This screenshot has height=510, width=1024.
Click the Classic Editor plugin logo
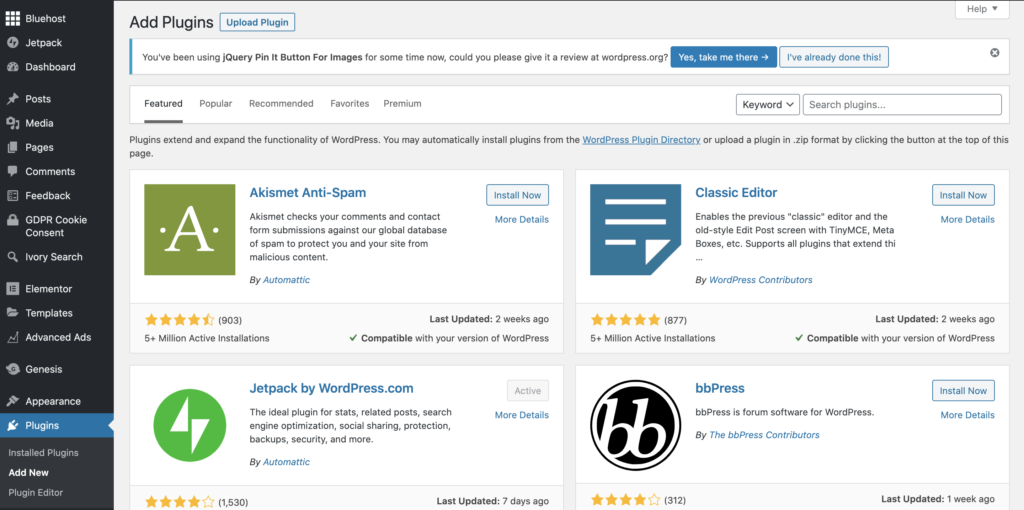(x=635, y=229)
